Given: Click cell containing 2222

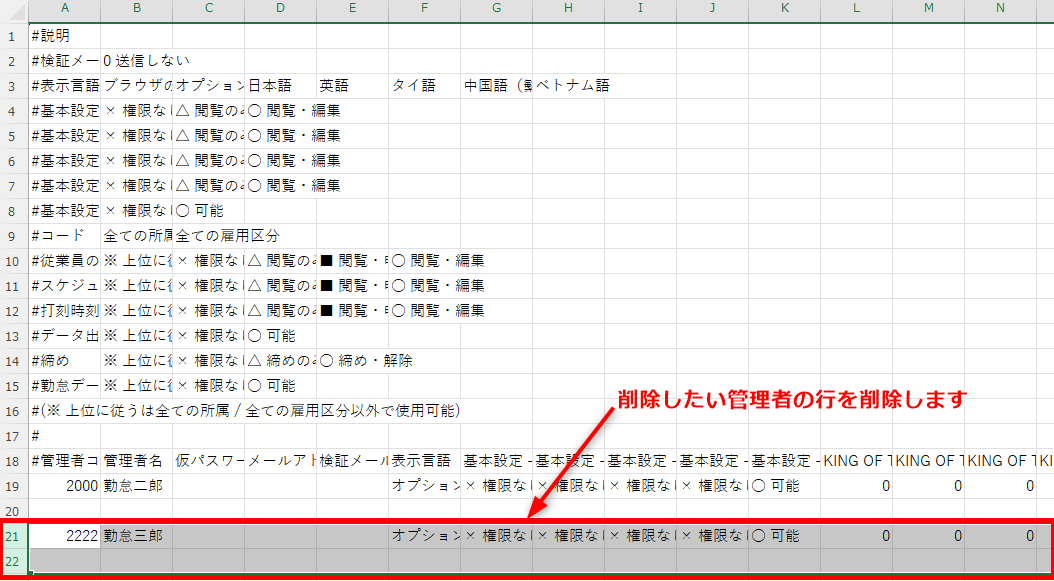Looking at the screenshot, I should pos(65,536).
